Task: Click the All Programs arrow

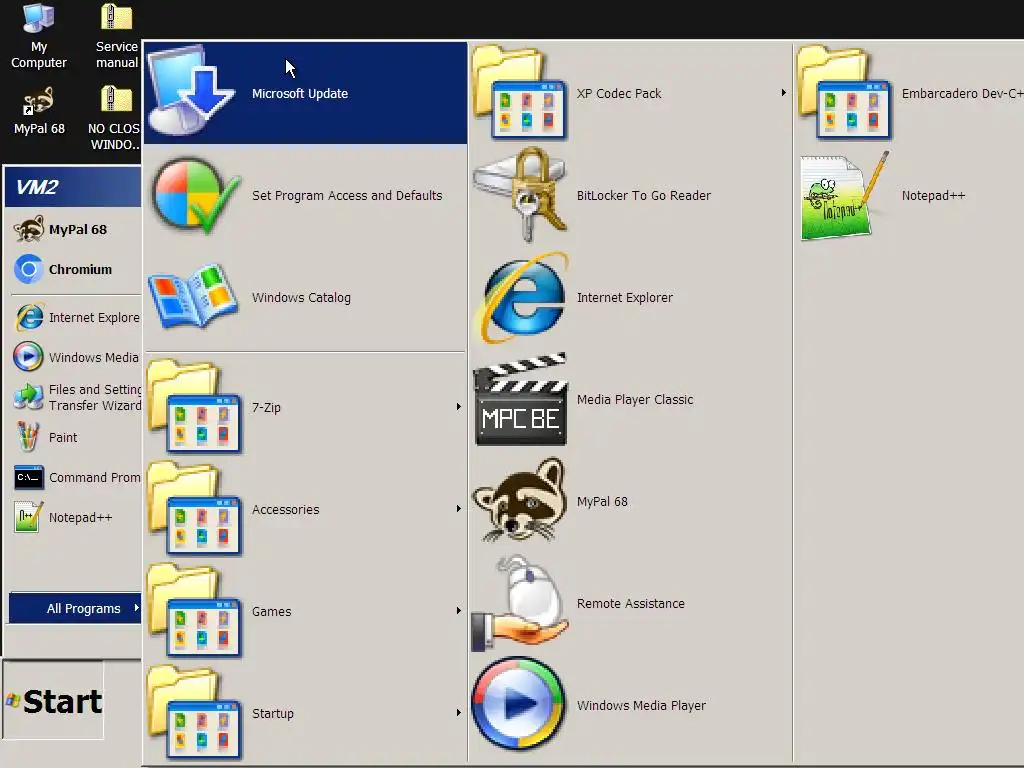Action: tap(136, 607)
